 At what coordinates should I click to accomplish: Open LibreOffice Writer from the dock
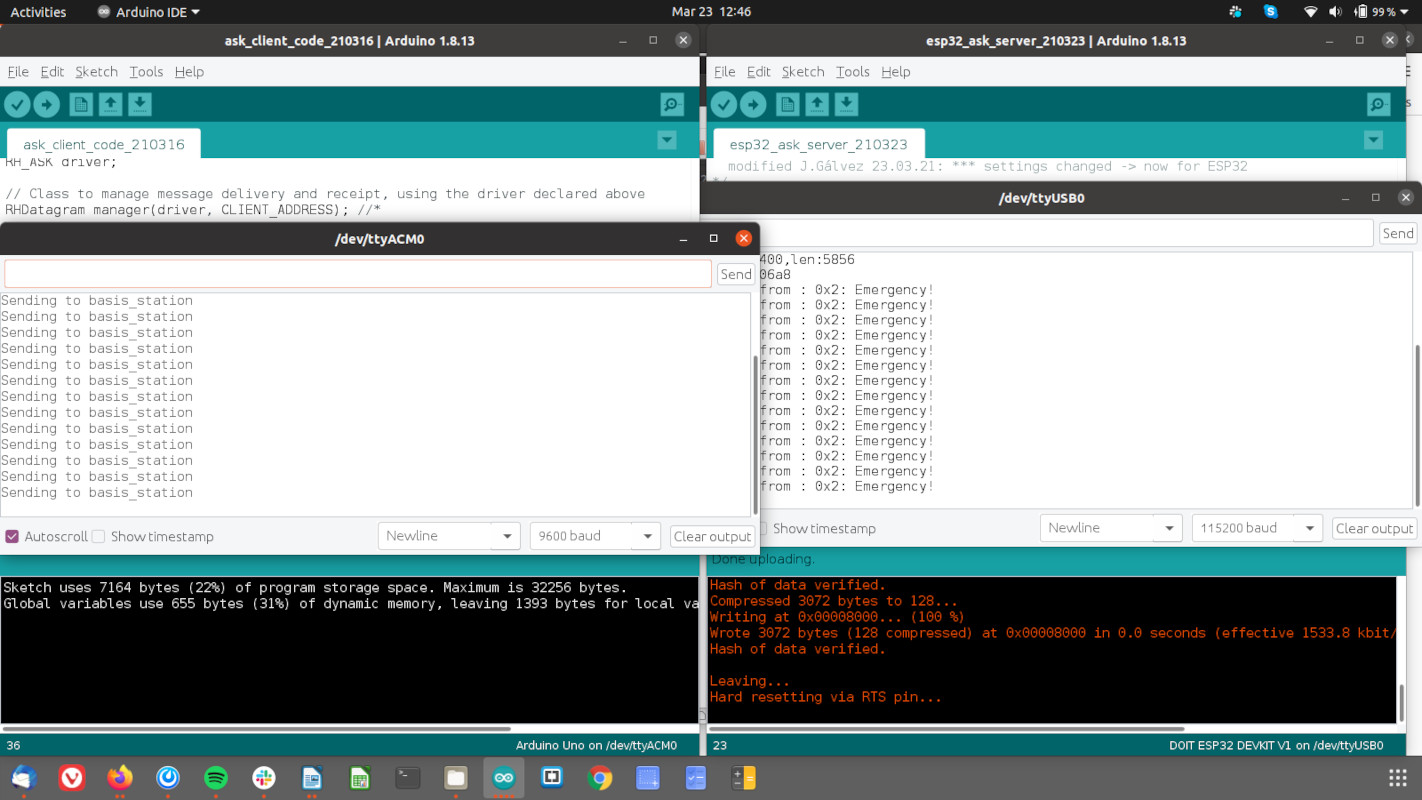tap(312, 777)
